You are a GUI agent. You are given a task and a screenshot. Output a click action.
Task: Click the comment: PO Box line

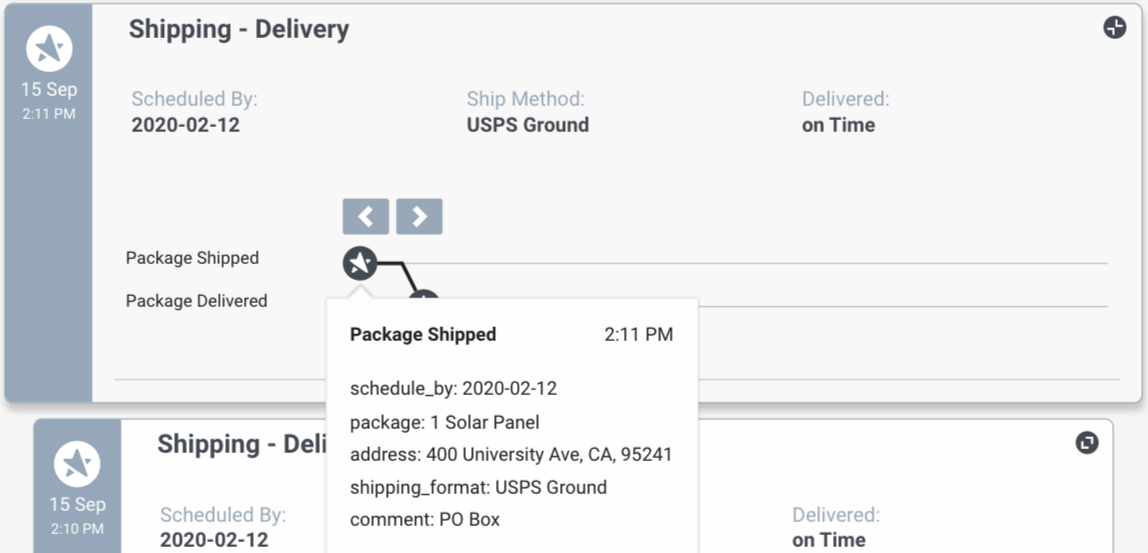(425, 520)
